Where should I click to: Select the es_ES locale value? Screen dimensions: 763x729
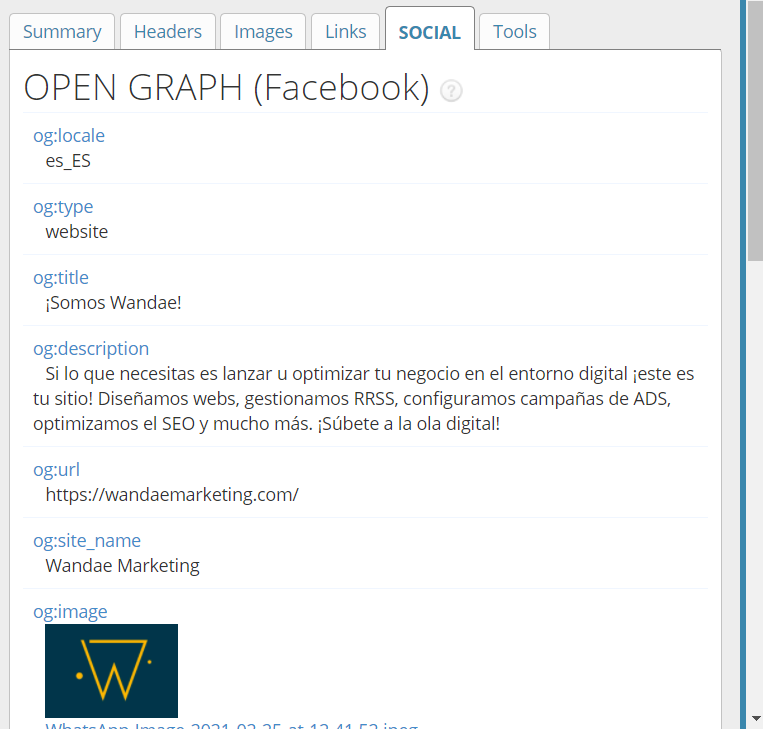[x=68, y=161]
